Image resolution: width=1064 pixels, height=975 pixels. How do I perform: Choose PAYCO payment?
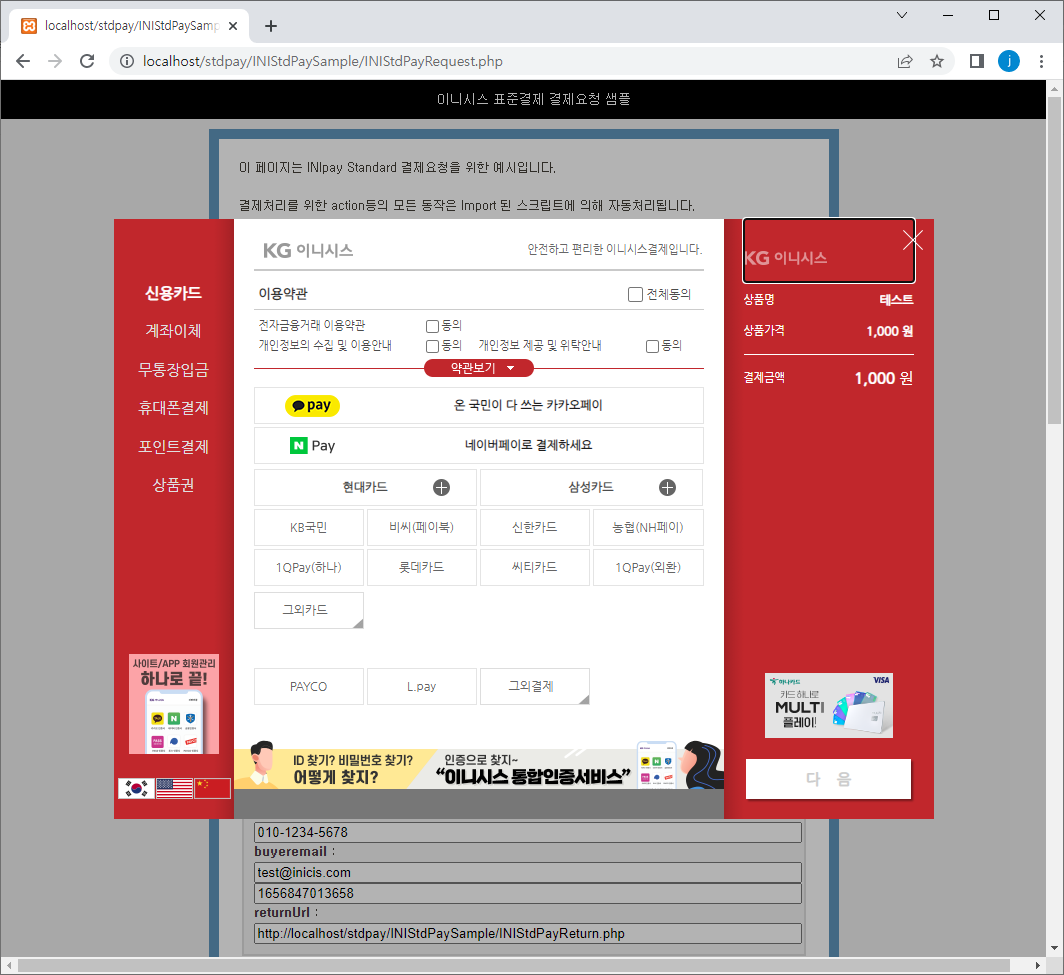[309, 686]
